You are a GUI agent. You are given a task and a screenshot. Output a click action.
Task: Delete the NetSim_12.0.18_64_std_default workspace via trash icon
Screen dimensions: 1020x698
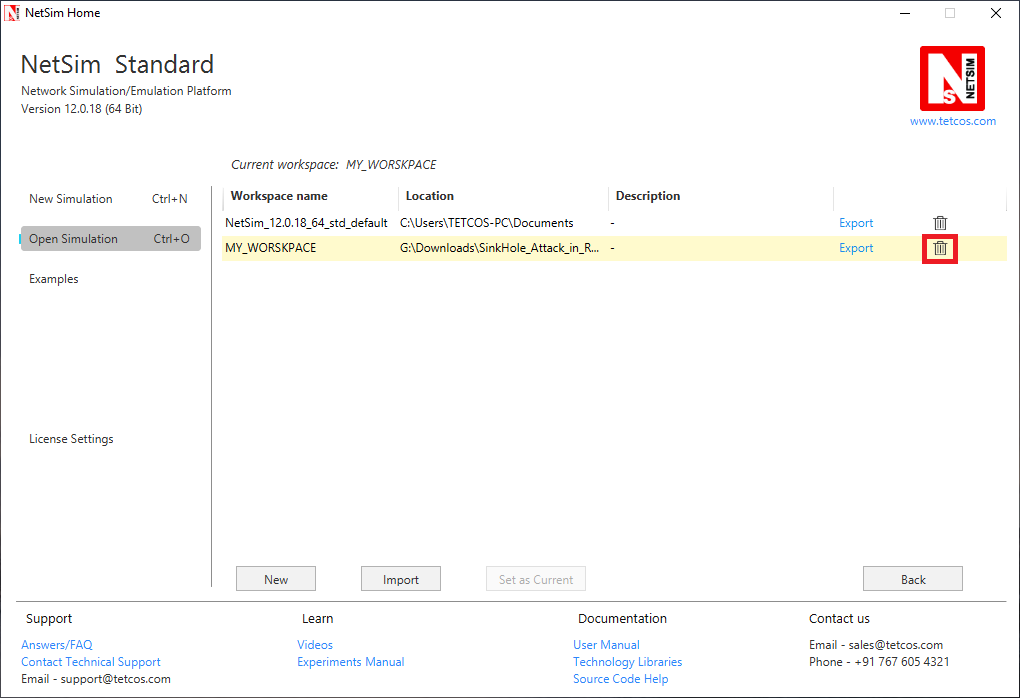(937, 222)
